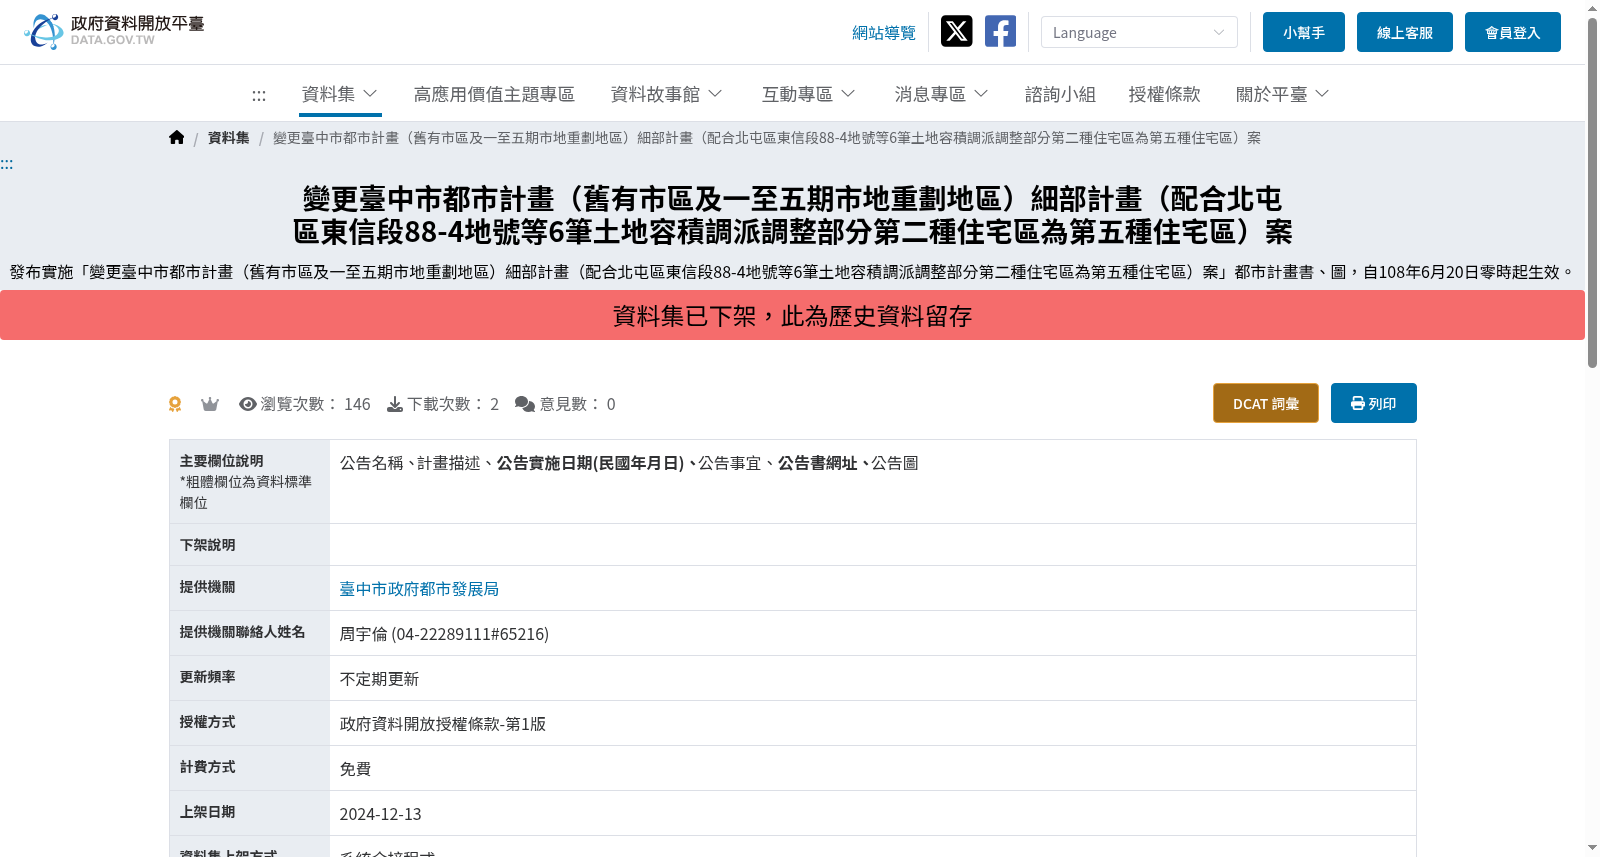Click the 小幫手 button
The width and height of the screenshot is (1600, 857).
(1304, 32)
